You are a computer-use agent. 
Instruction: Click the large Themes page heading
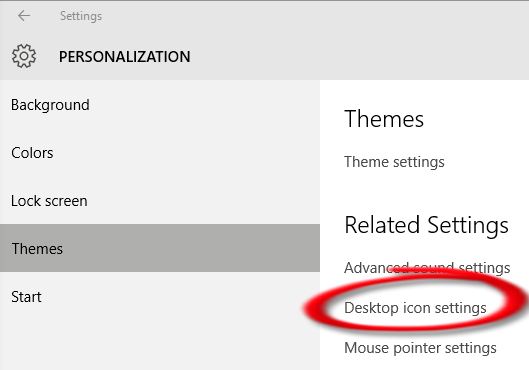tap(384, 119)
